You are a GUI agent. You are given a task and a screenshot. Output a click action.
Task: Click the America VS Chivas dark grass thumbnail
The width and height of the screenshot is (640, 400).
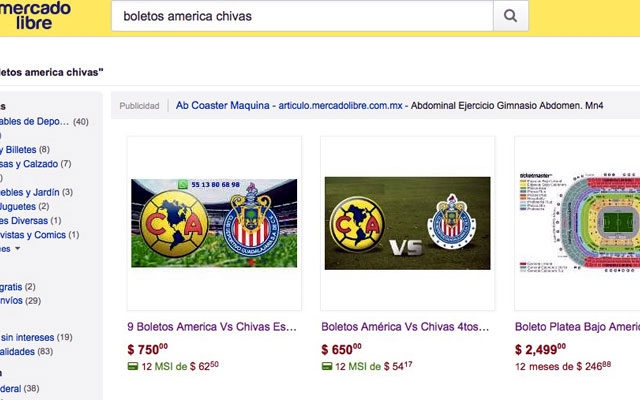coord(407,223)
